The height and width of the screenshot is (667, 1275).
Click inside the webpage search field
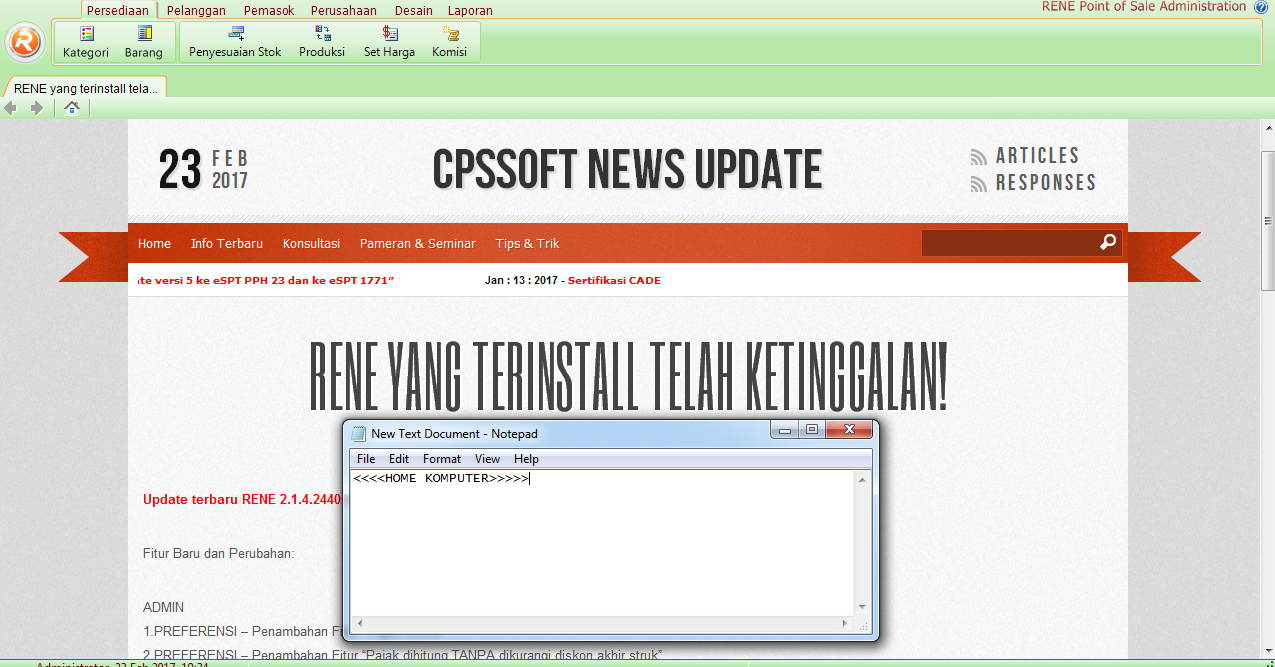click(1009, 243)
